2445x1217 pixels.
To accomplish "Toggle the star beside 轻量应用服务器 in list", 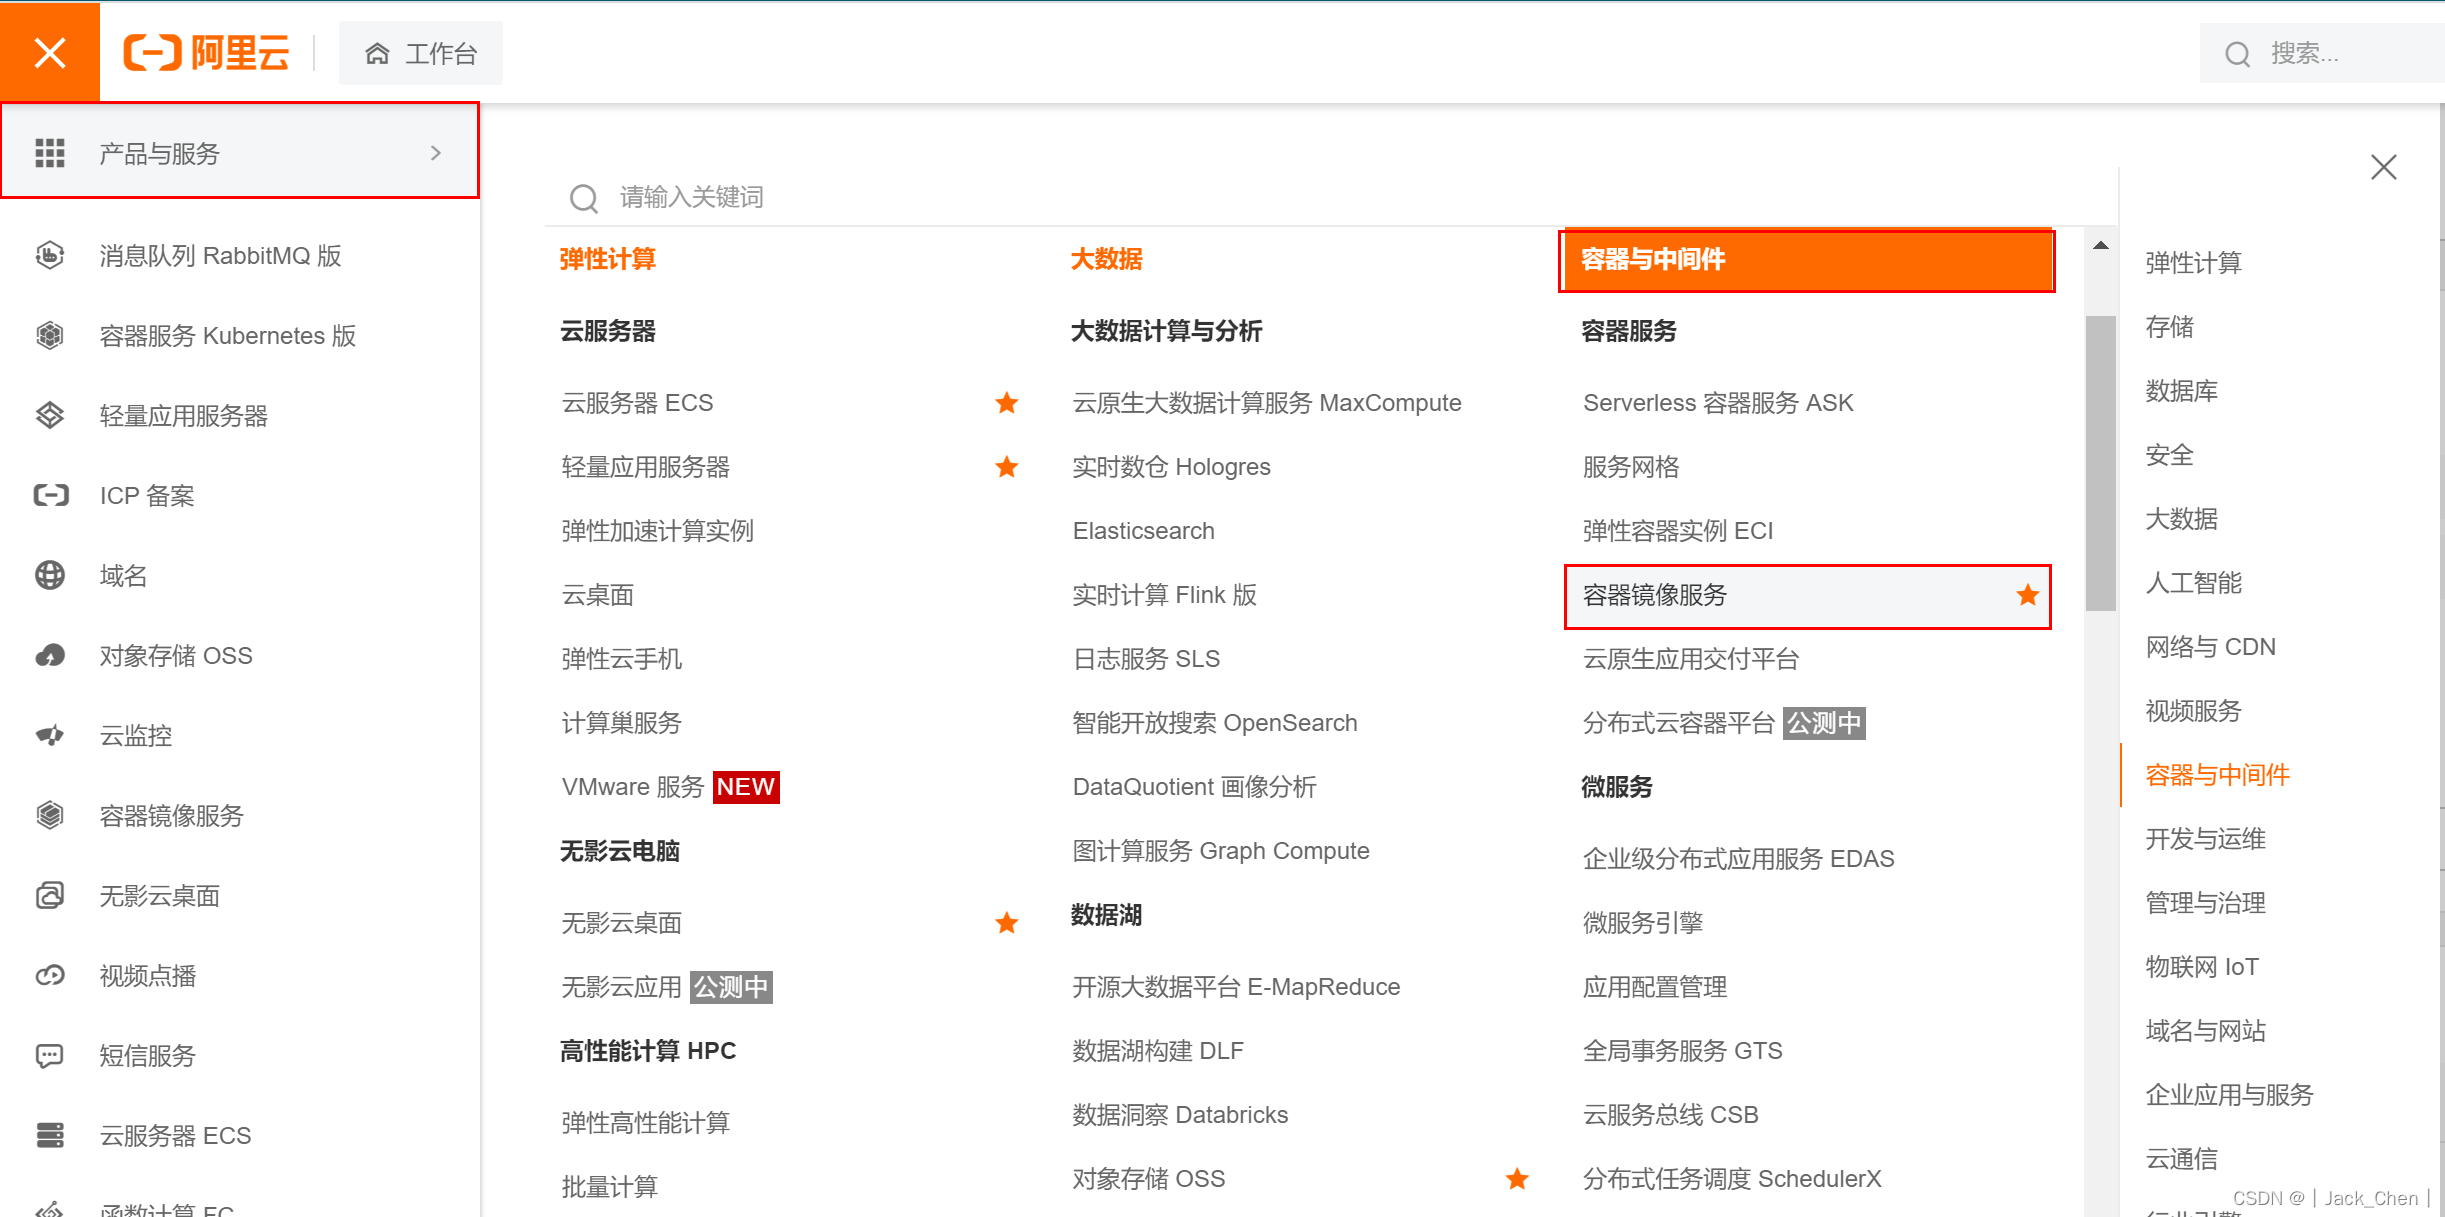I will click(1007, 467).
